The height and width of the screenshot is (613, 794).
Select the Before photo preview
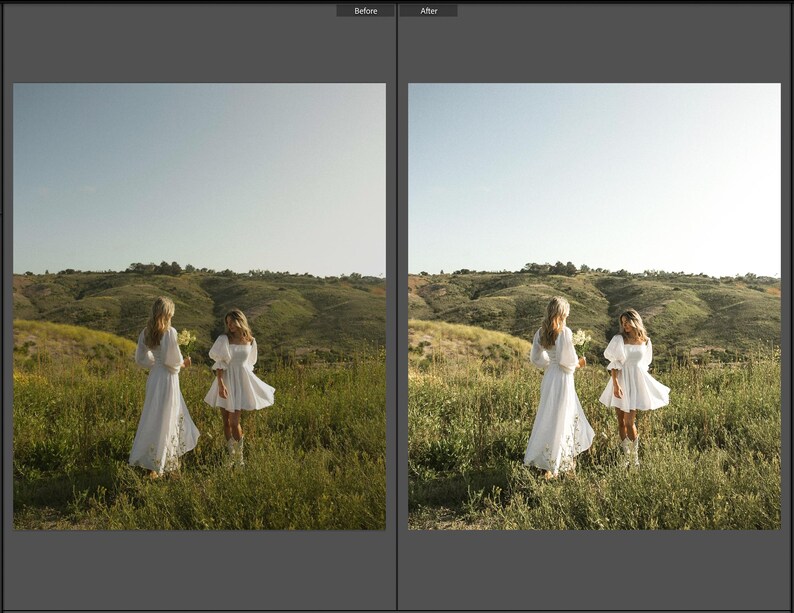tap(200, 306)
